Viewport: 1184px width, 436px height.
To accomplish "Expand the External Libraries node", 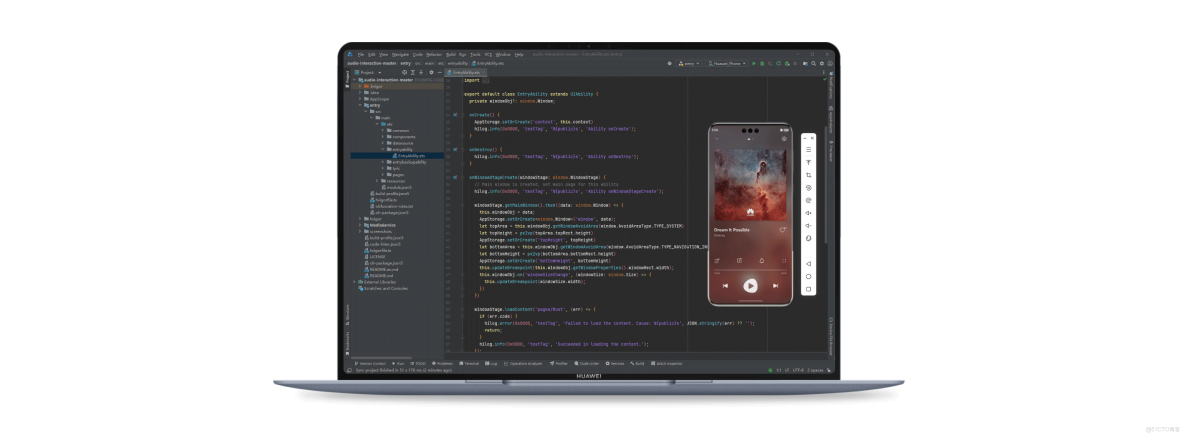I will [355, 282].
